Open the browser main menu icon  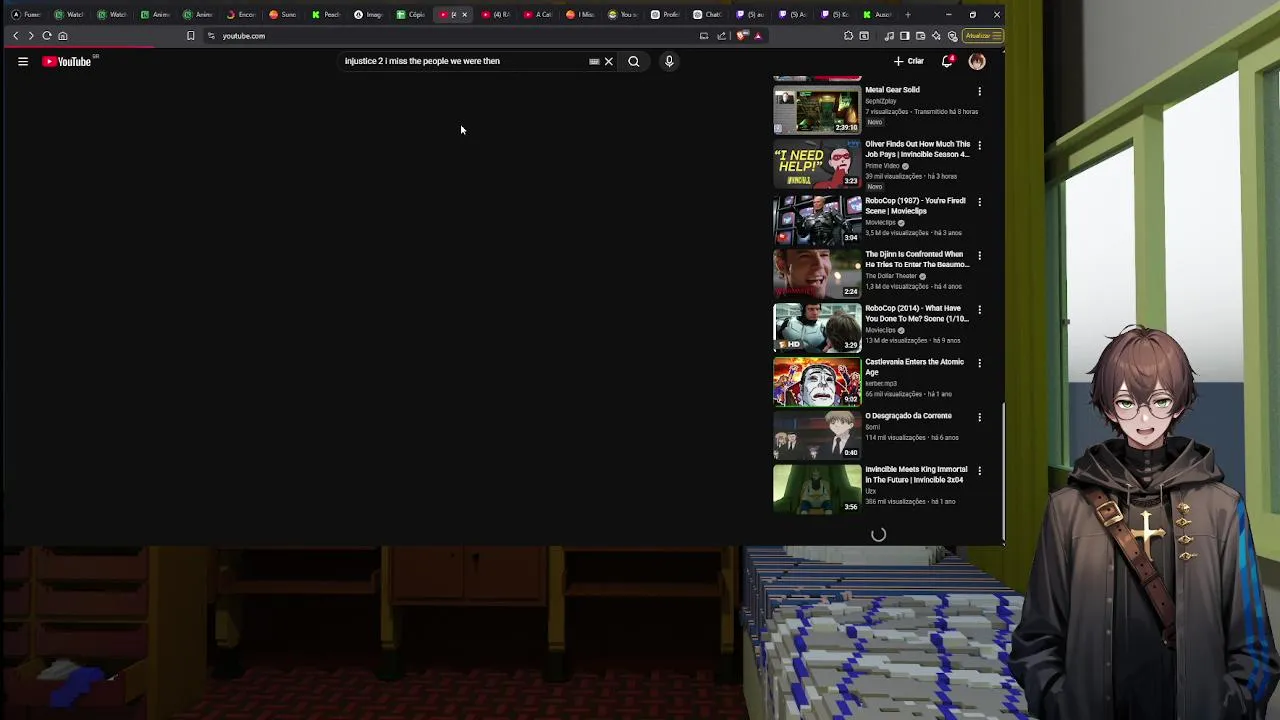(x=998, y=36)
